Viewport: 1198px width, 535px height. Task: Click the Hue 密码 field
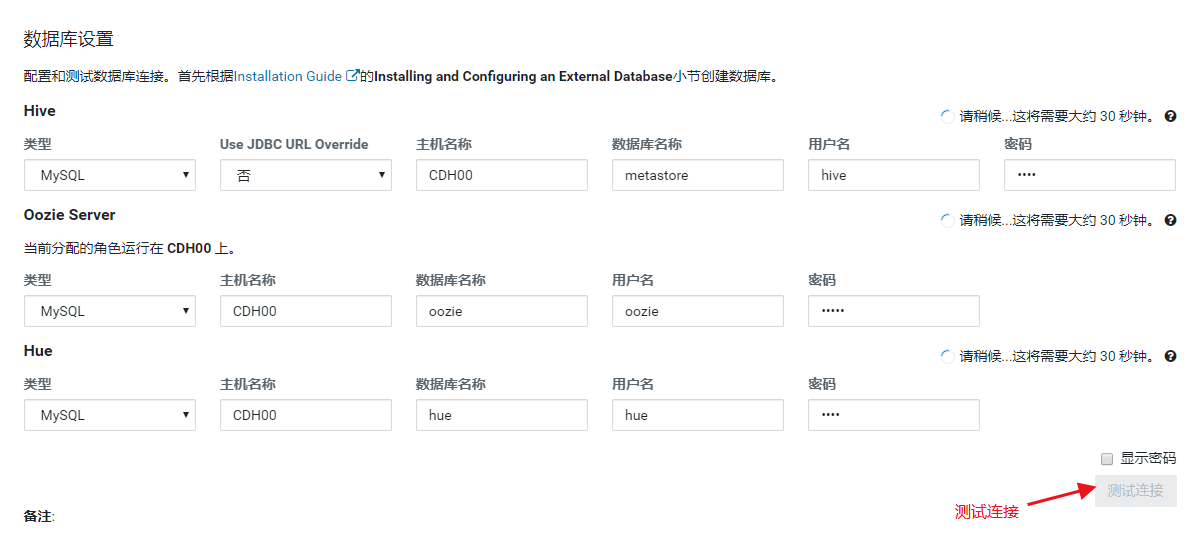click(x=894, y=415)
